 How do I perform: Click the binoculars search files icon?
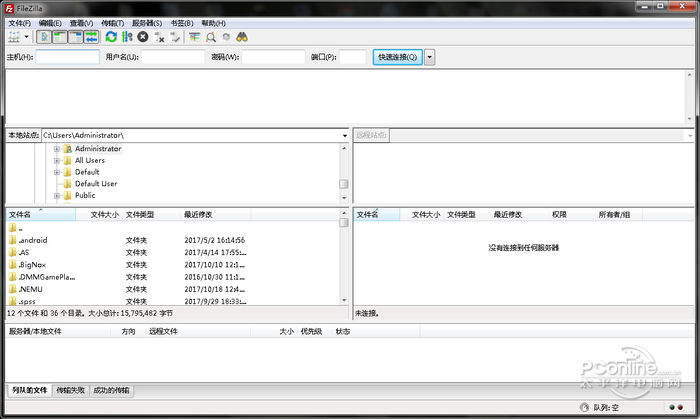pos(242,37)
